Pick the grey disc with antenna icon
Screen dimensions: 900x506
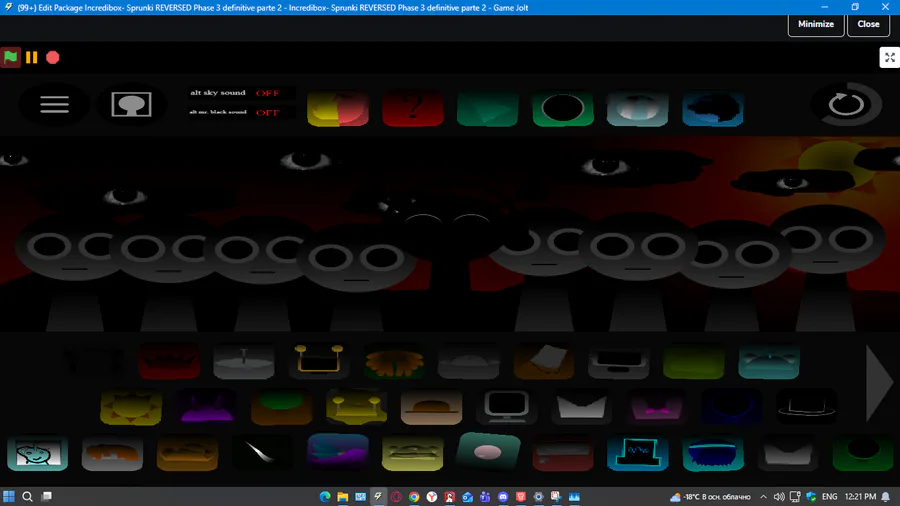coord(244,361)
